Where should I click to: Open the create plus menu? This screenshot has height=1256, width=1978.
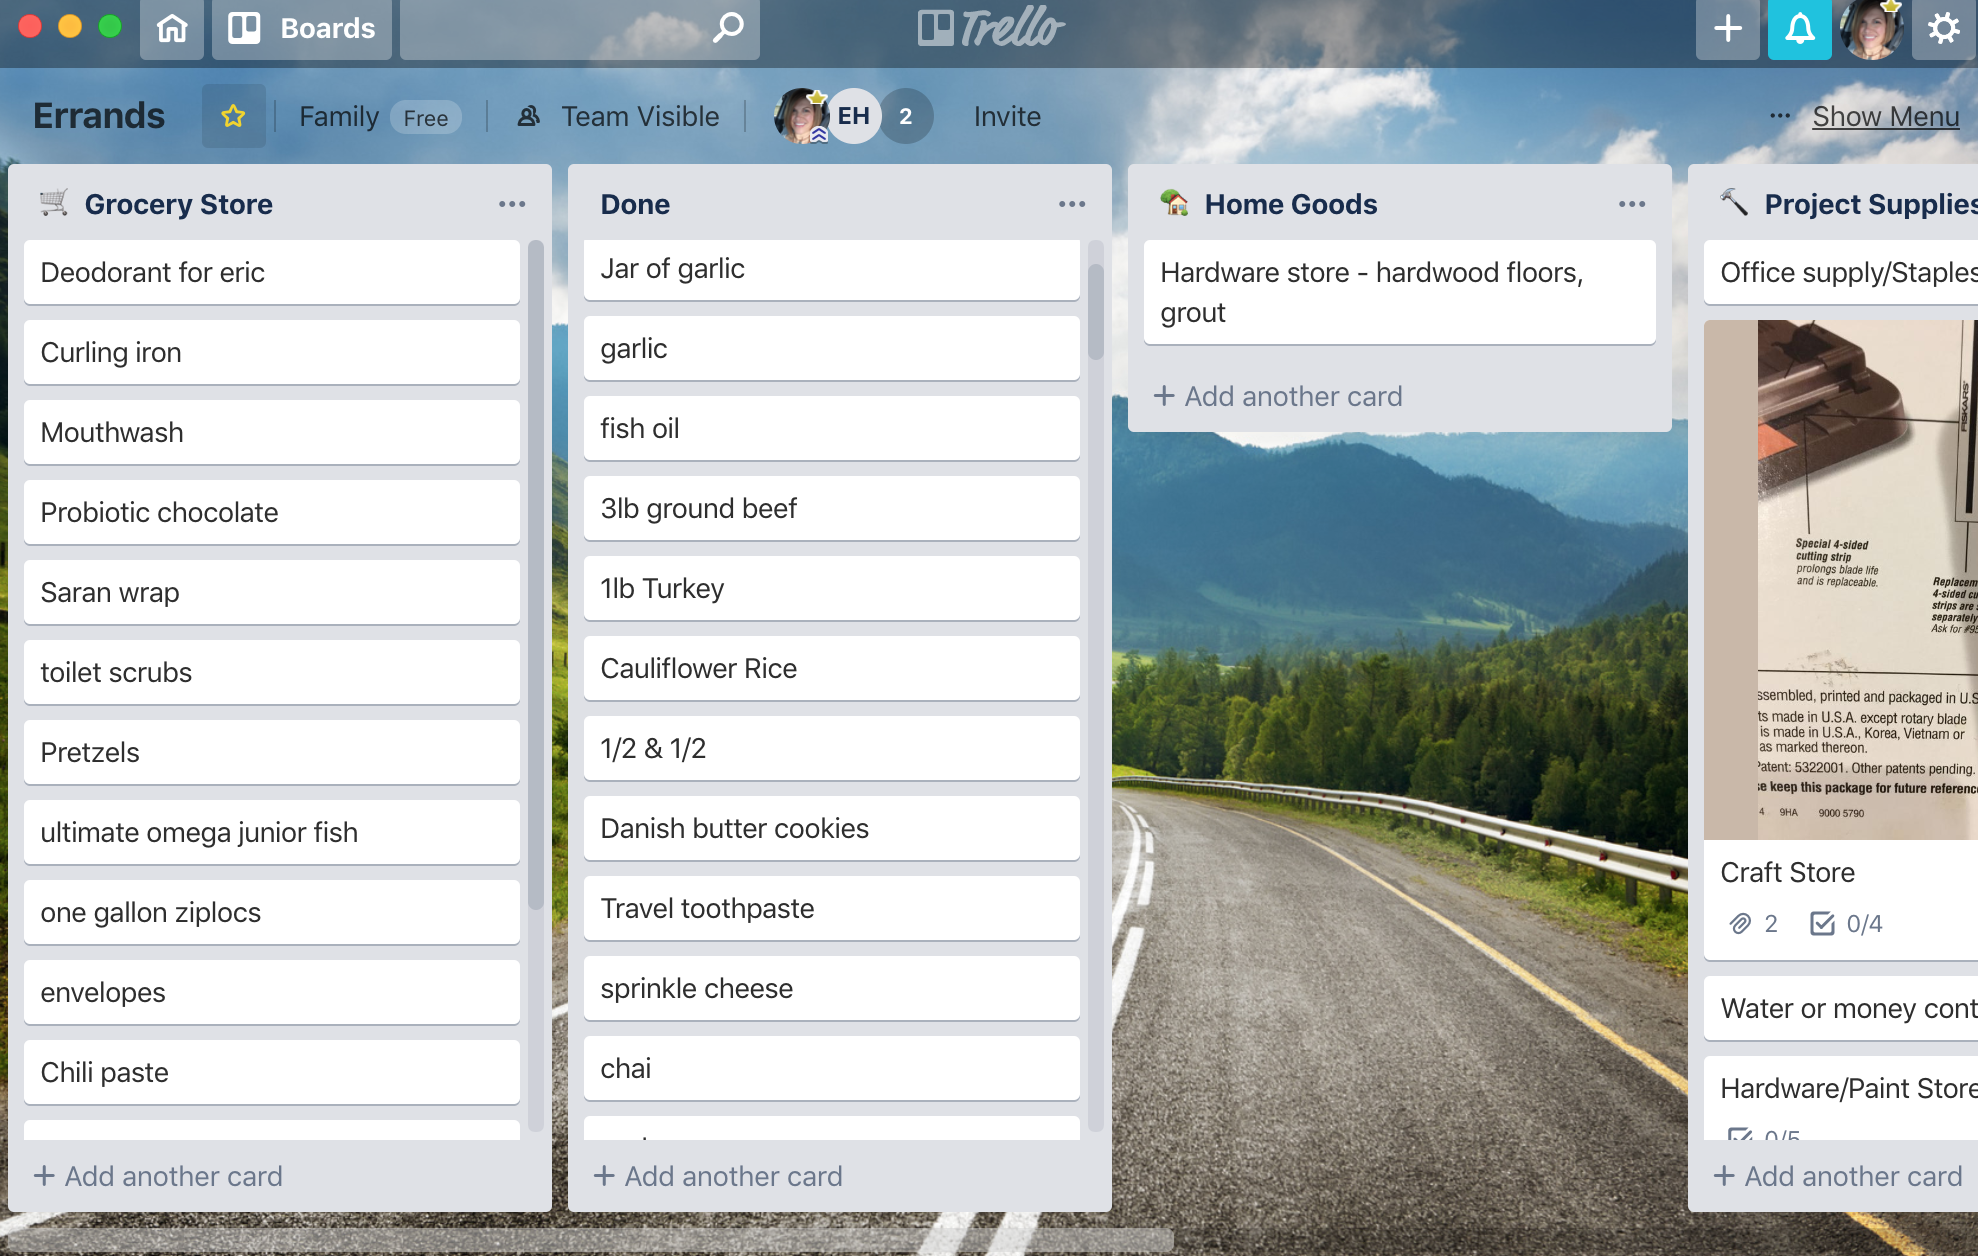(1727, 28)
